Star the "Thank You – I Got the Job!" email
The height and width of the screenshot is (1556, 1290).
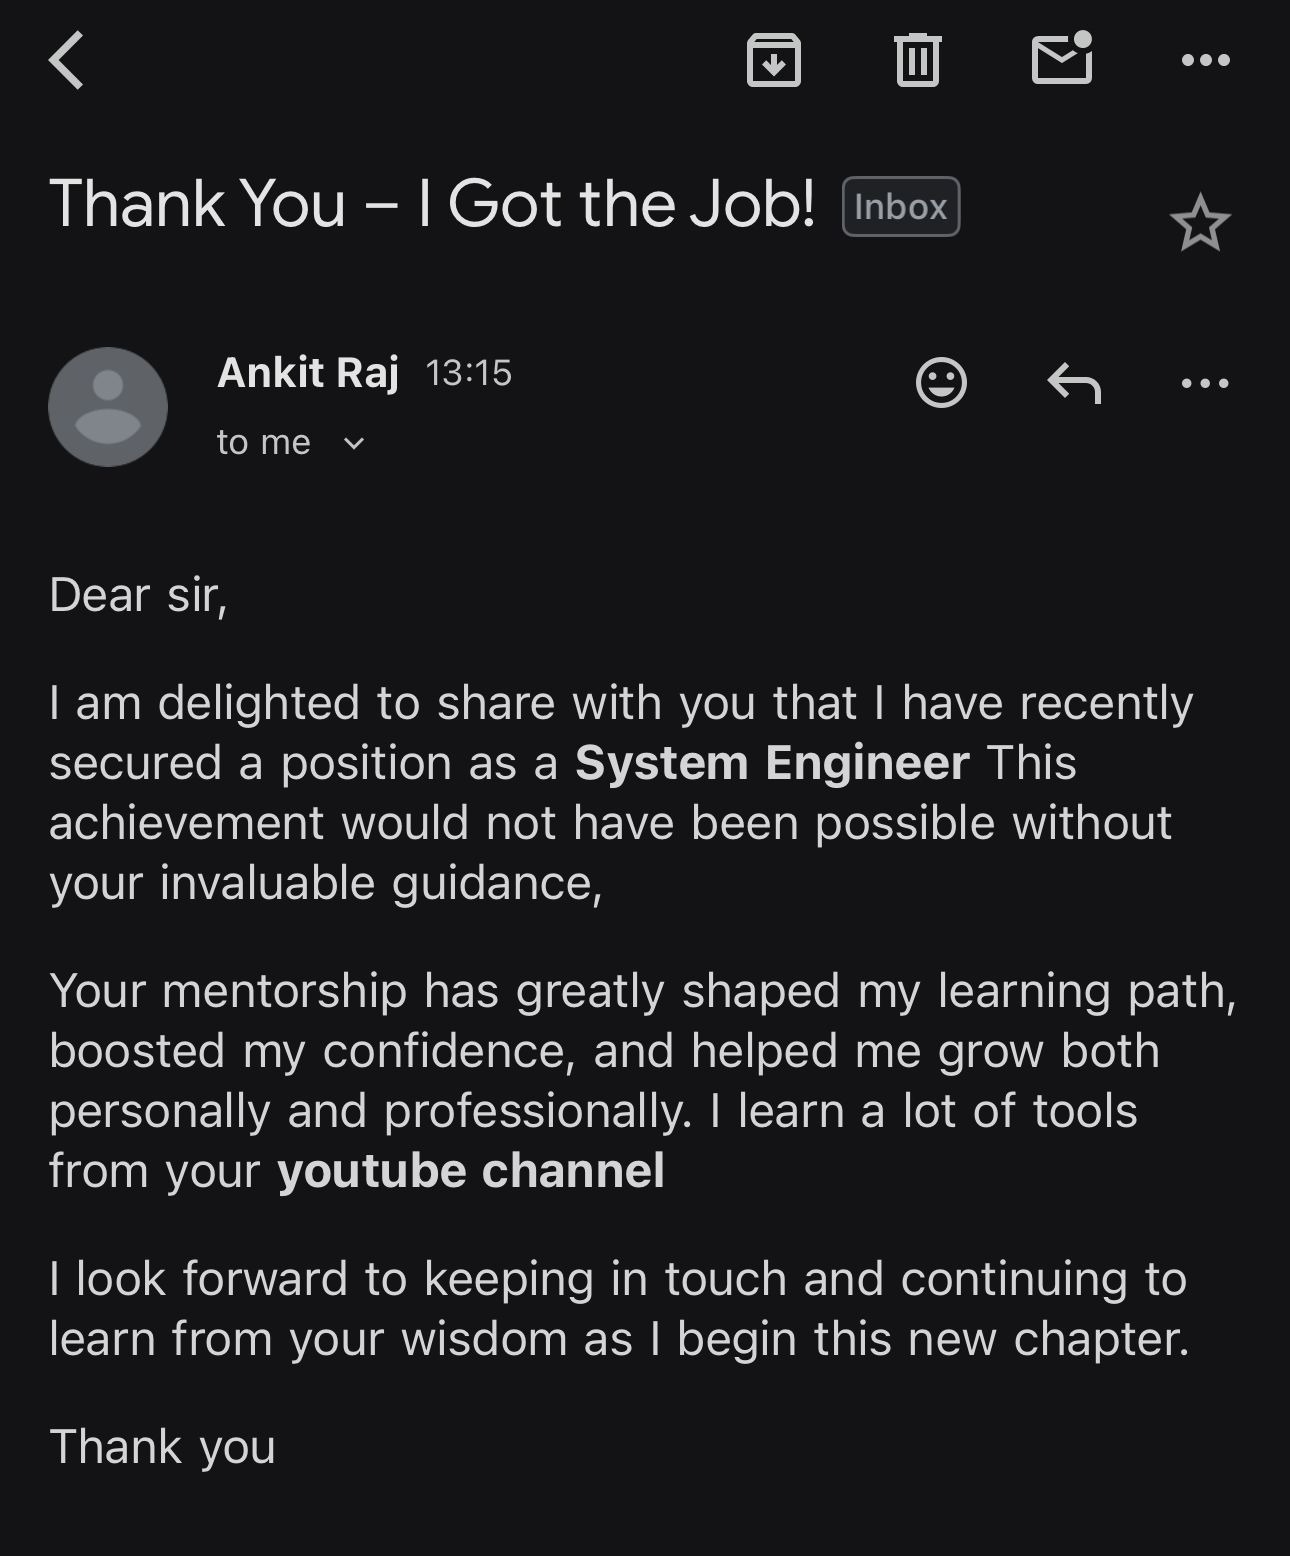point(1199,224)
